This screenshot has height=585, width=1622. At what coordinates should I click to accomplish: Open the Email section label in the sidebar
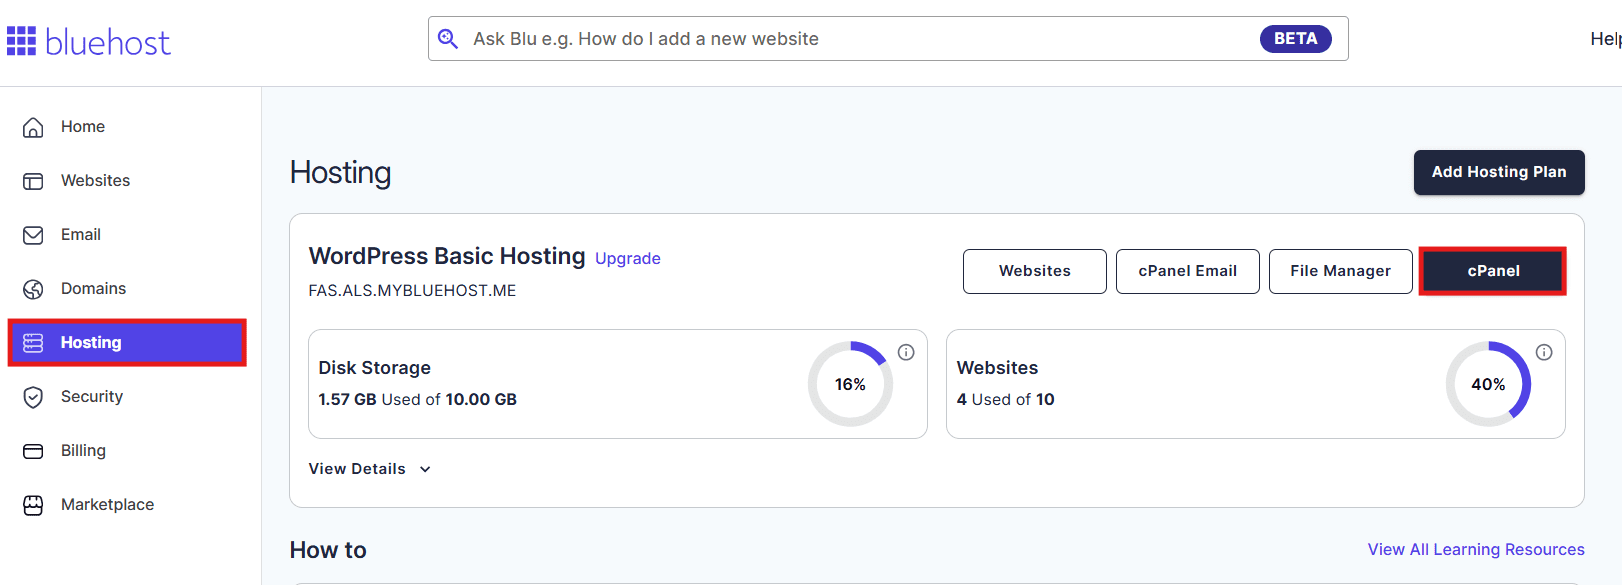pyautogui.click(x=81, y=235)
